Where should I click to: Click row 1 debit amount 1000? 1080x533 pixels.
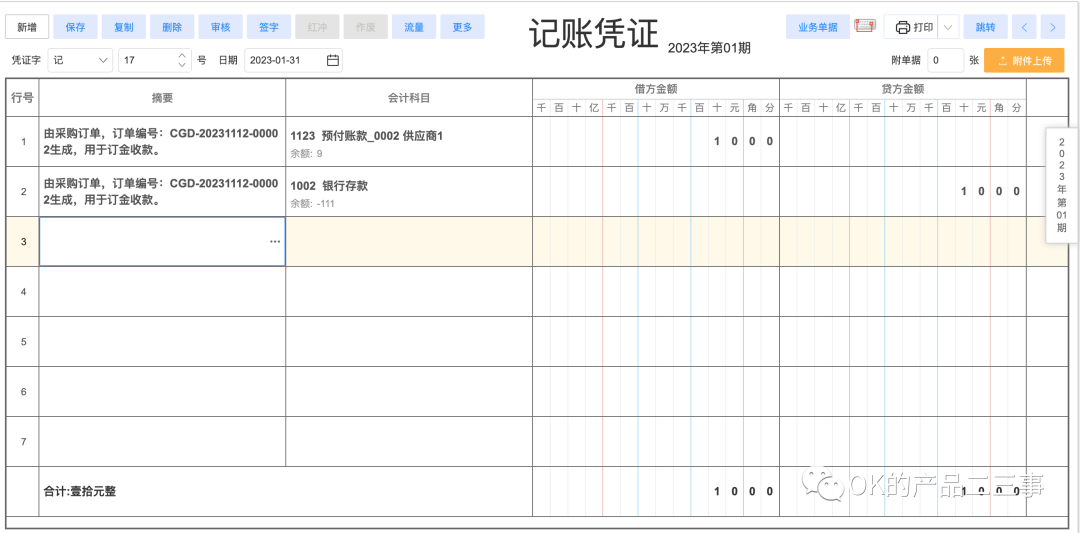point(743,142)
